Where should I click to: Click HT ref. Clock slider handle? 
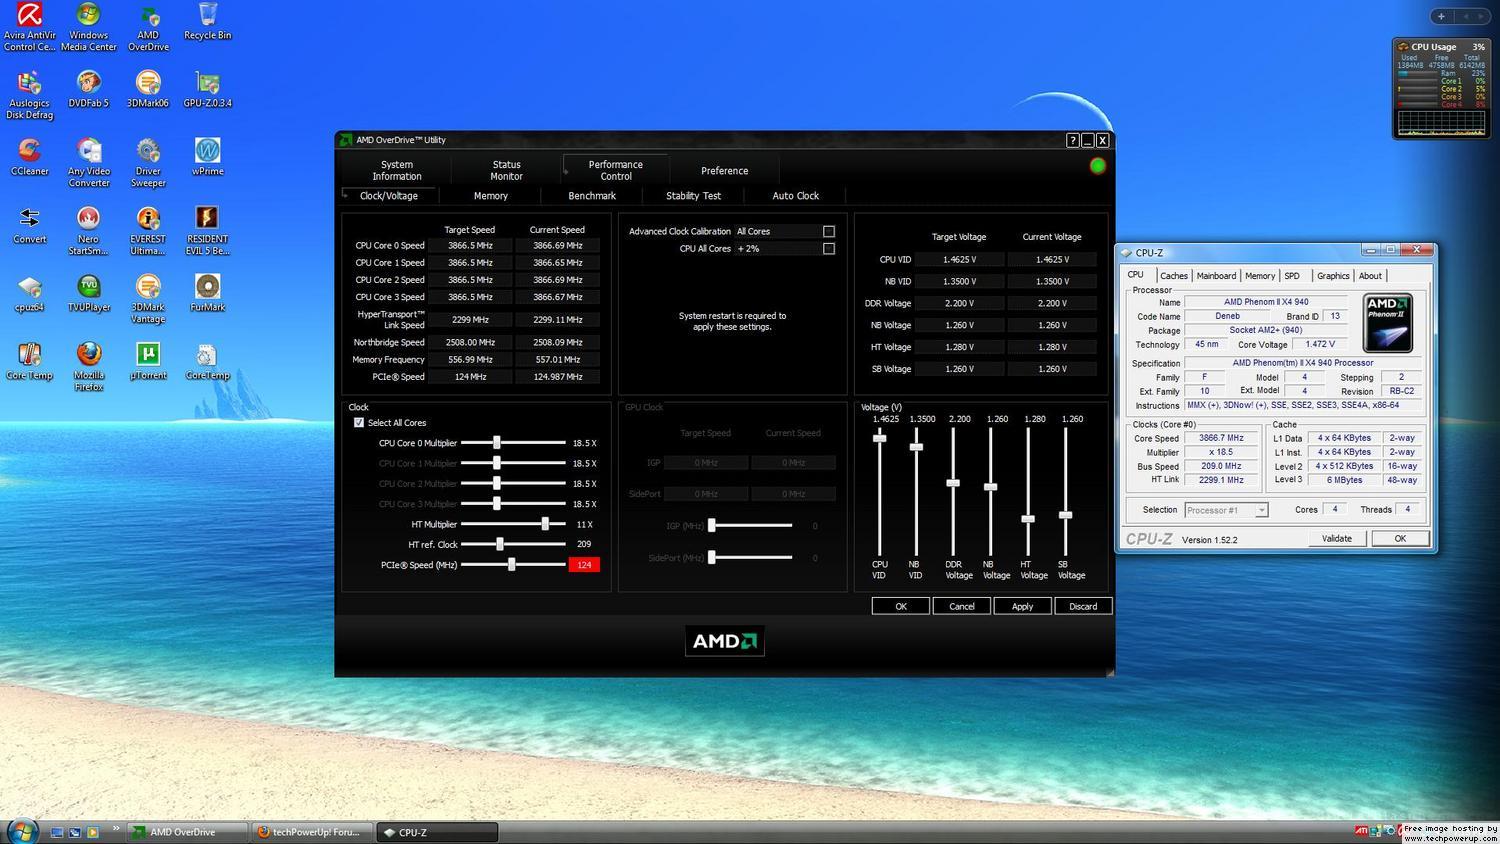point(499,544)
